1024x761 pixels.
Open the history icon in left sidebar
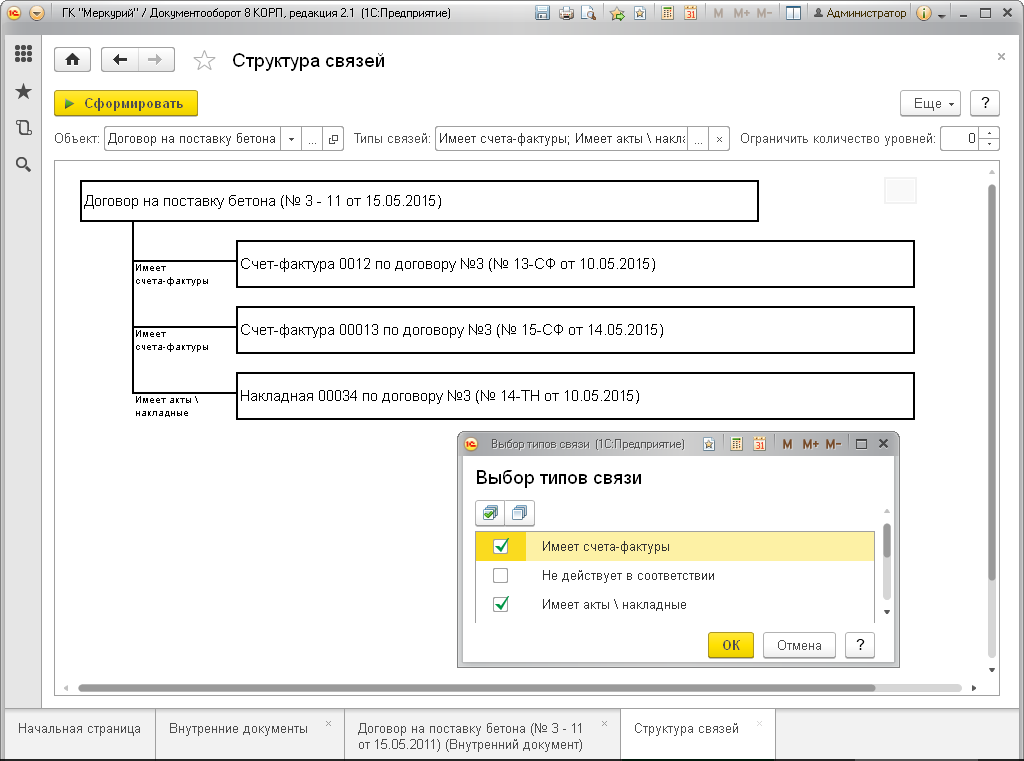(x=24, y=127)
